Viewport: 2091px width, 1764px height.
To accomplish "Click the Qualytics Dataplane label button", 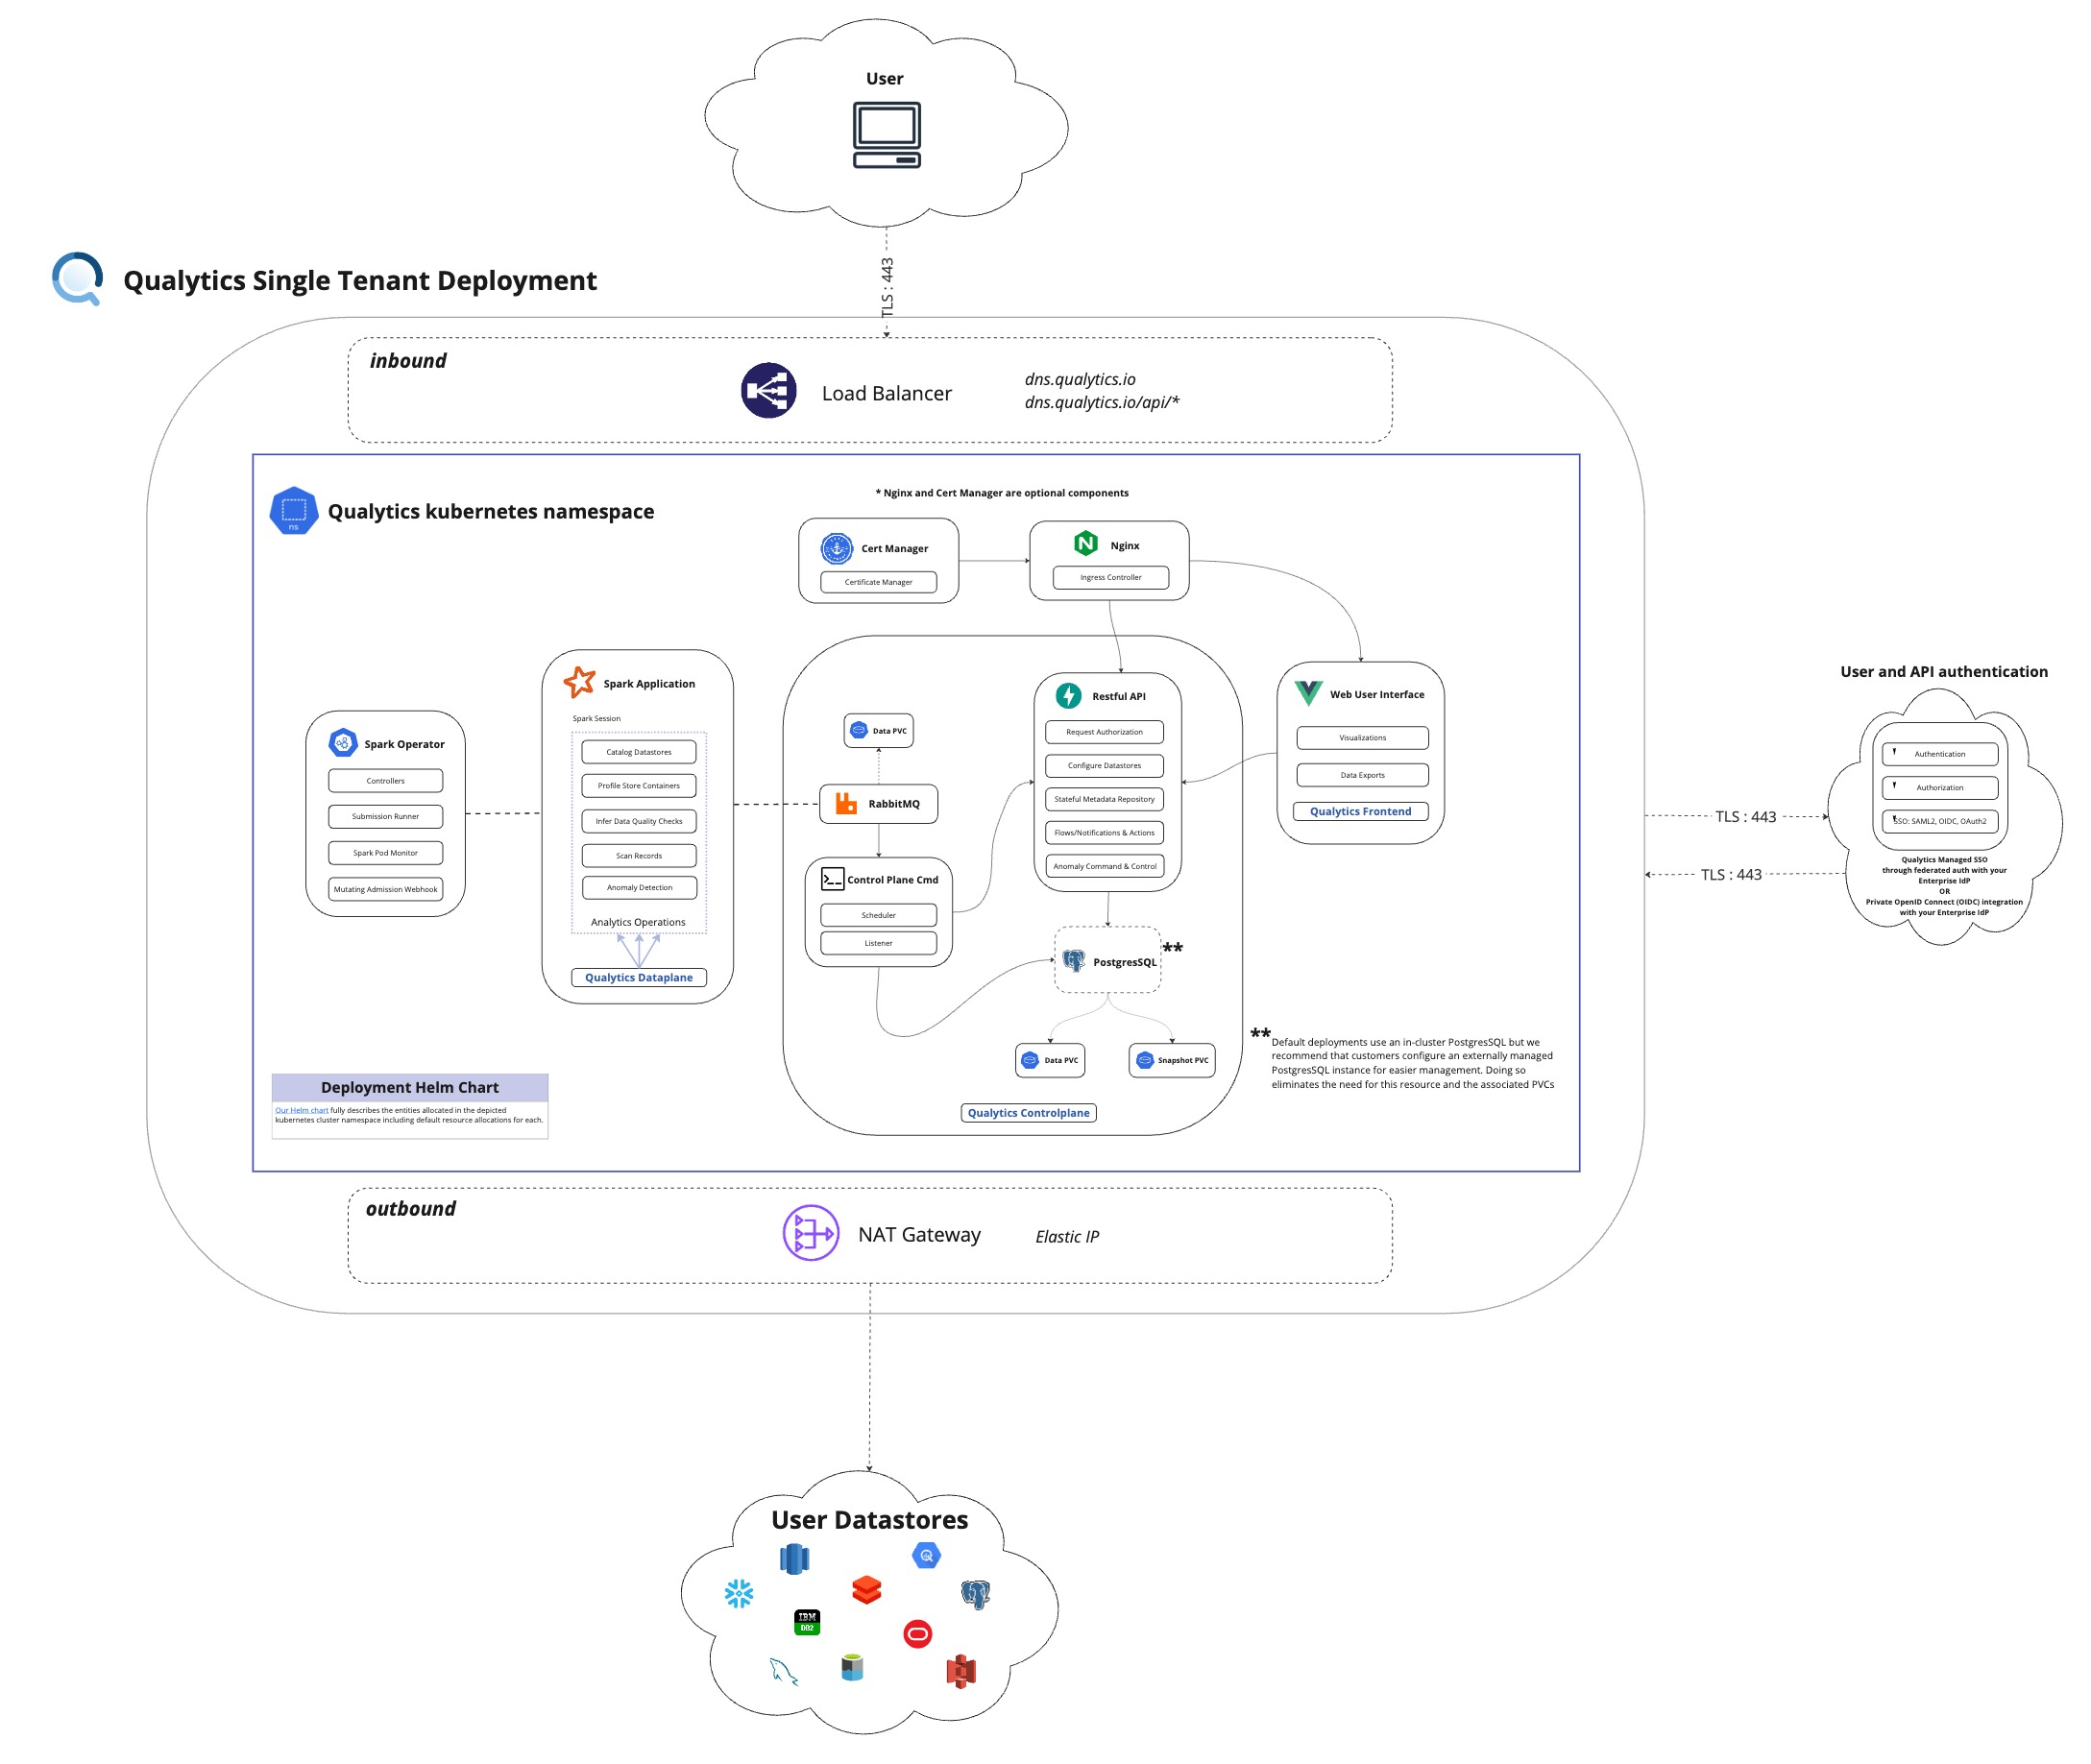I will click(x=638, y=977).
